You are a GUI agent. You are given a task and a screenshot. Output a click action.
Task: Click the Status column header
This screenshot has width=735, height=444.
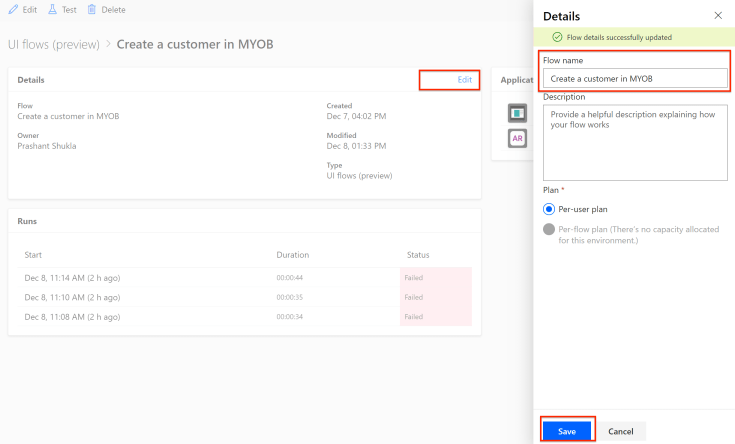[x=418, y=255]
